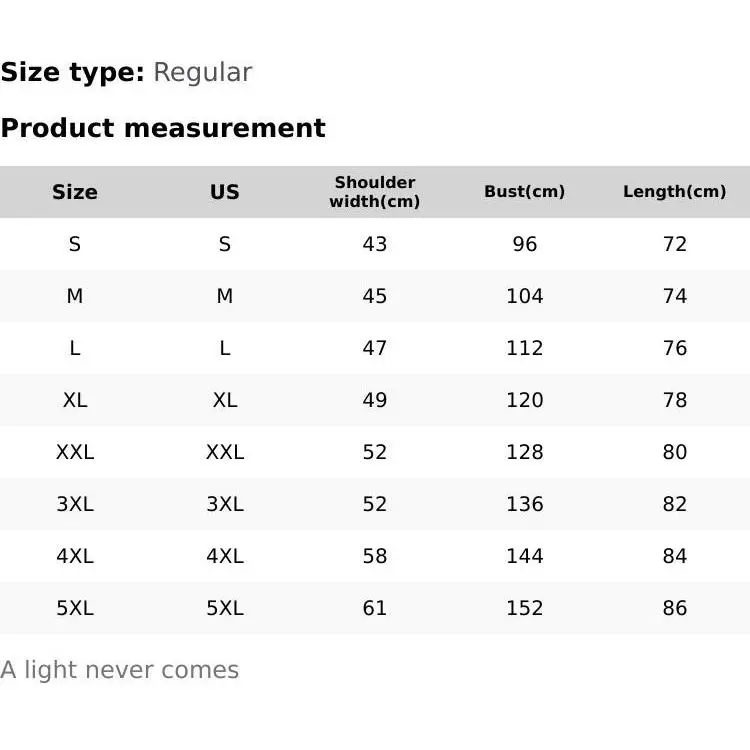This screenshot has width=750, height=750.
Task: Click the Size column header
Action: click(x=75, y=192)
